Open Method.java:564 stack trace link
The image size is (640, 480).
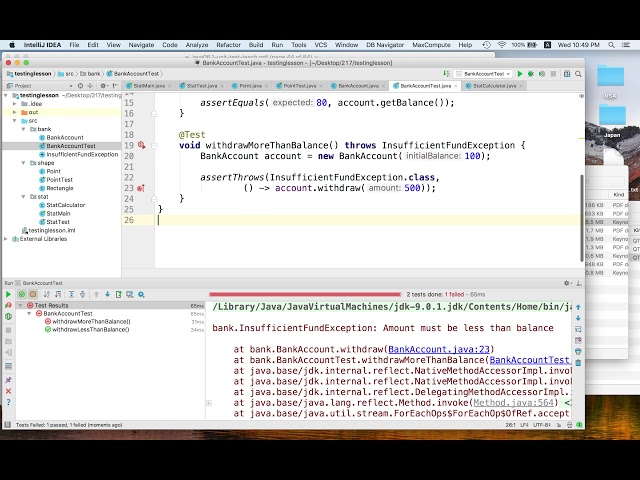tap(513, 403)
